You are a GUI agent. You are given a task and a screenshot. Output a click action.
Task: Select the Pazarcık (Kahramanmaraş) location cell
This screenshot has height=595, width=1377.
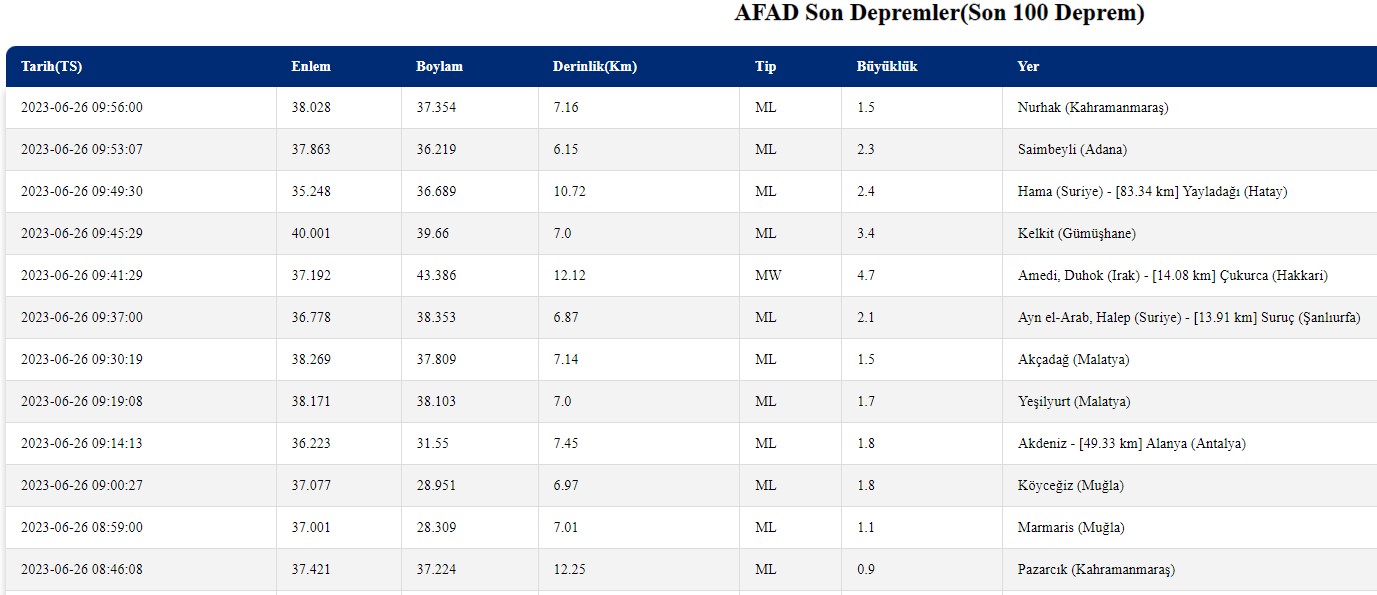1096,570
